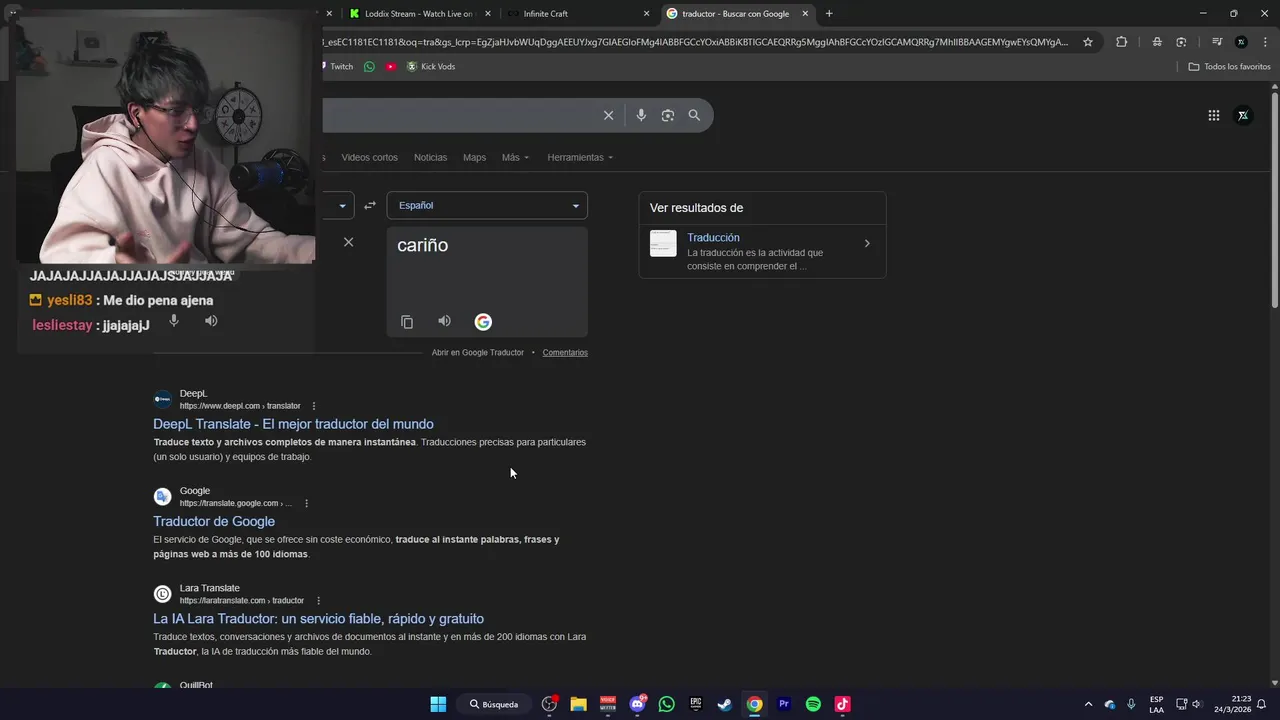The width and height of the screenshot is (1280, 720).
Task: Click the page vertical scrollbar
Action: tap(1274, 200)
